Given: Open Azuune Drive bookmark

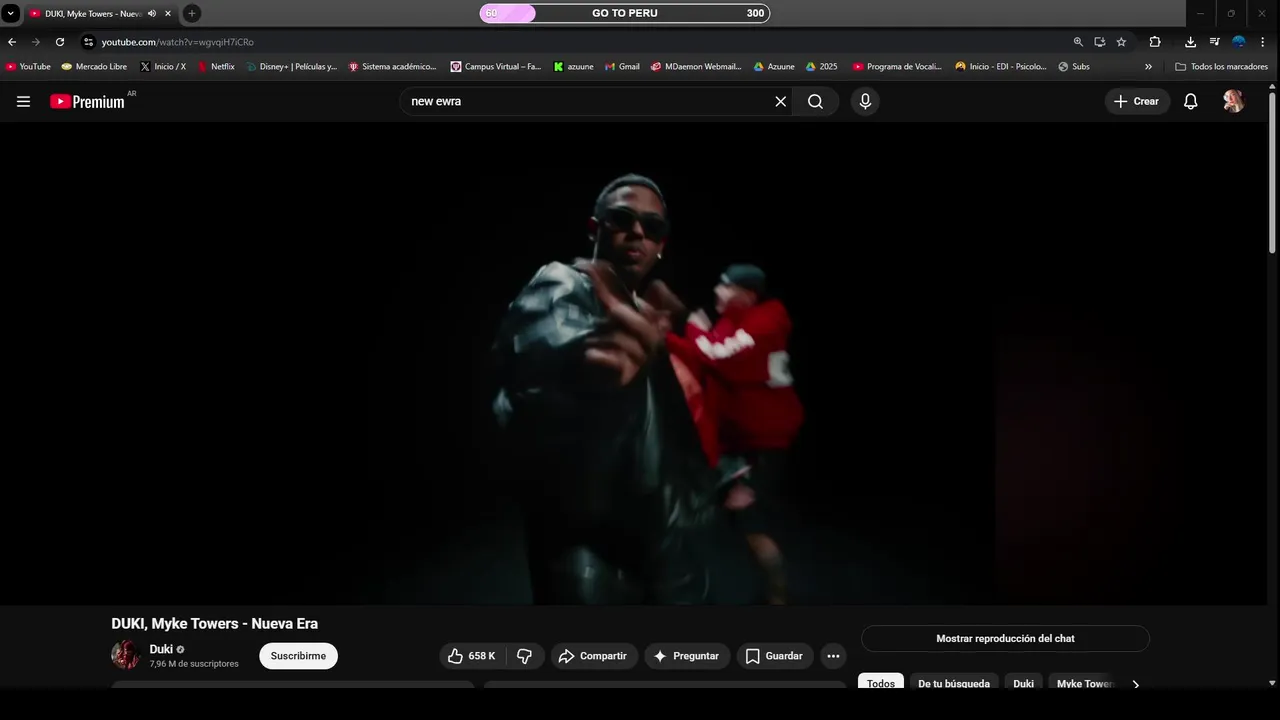Looking at the screenshot, I should (774, 67).
